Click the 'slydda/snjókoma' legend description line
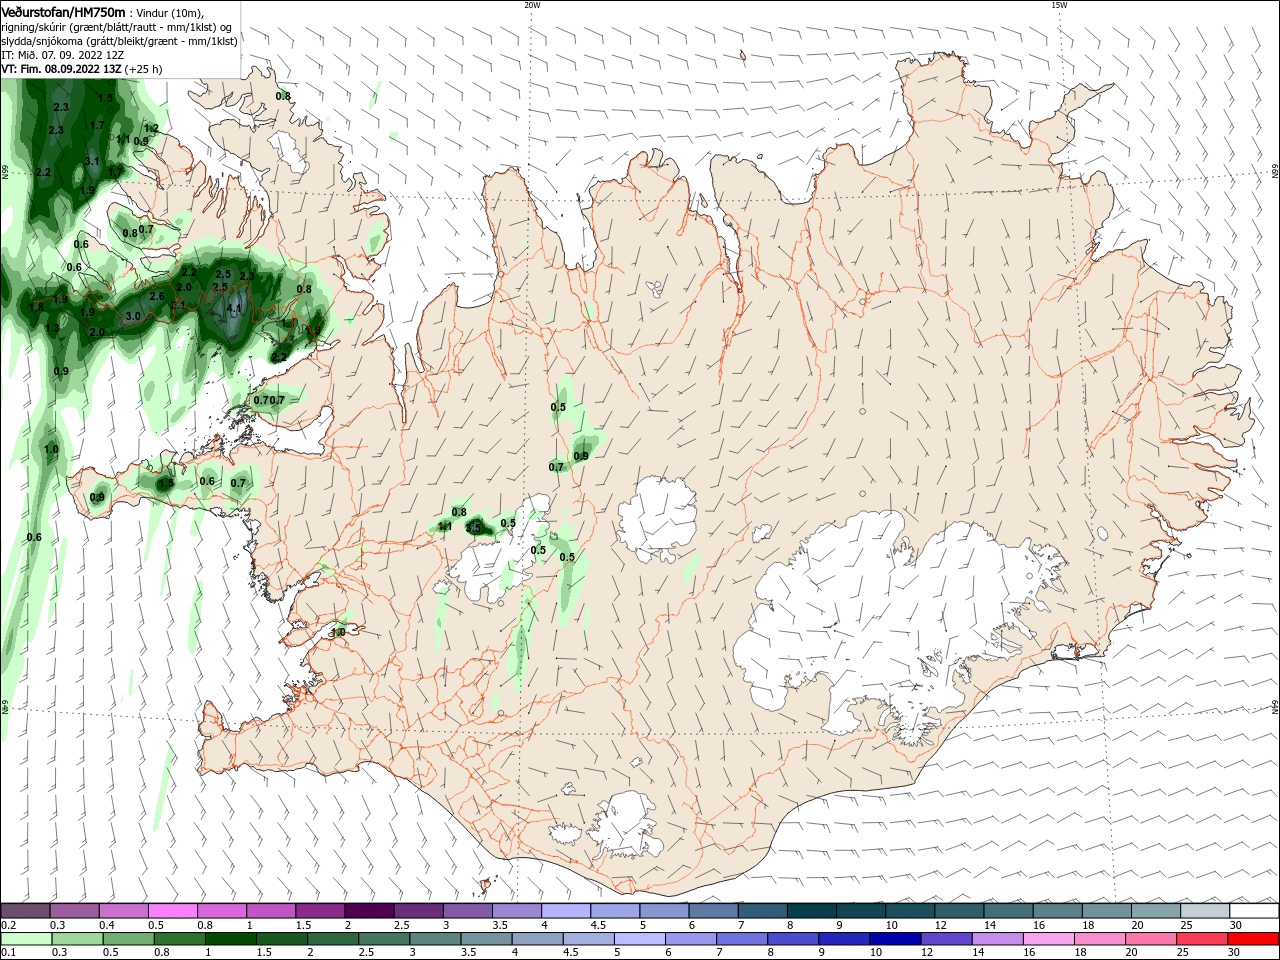Image resolution: width=1280 pixels, height=960 pixels. tap(119, 41)
